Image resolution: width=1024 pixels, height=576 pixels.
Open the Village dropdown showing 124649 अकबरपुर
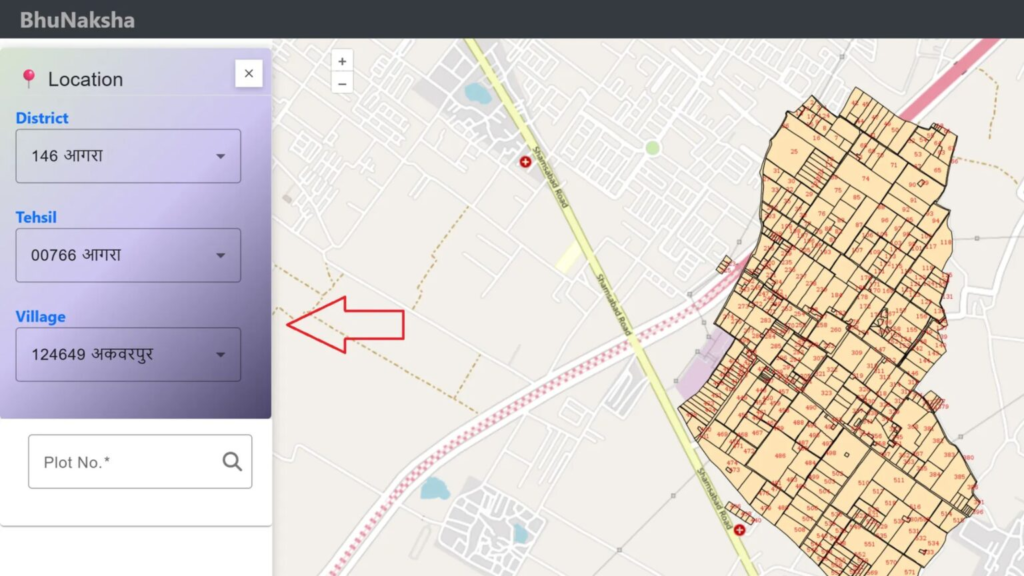128,355
